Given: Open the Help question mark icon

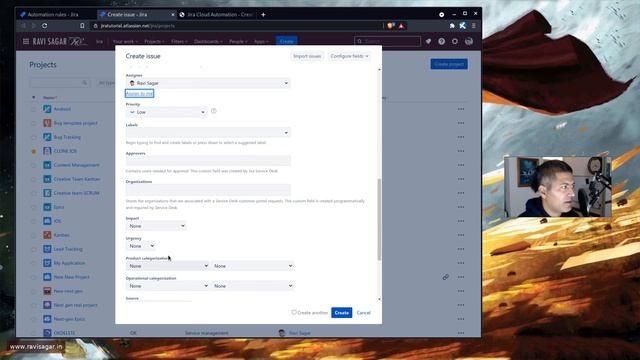Looking at the screenshot, I should [x=442, y=41].
